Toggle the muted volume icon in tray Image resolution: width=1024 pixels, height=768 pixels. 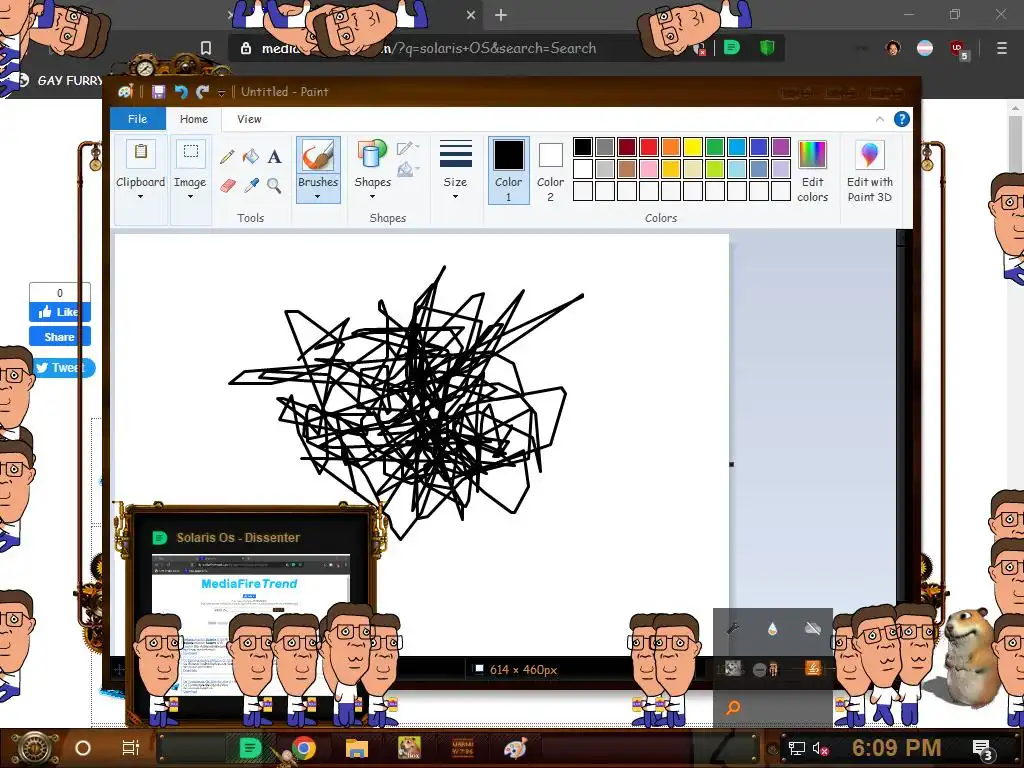point(818,748)
